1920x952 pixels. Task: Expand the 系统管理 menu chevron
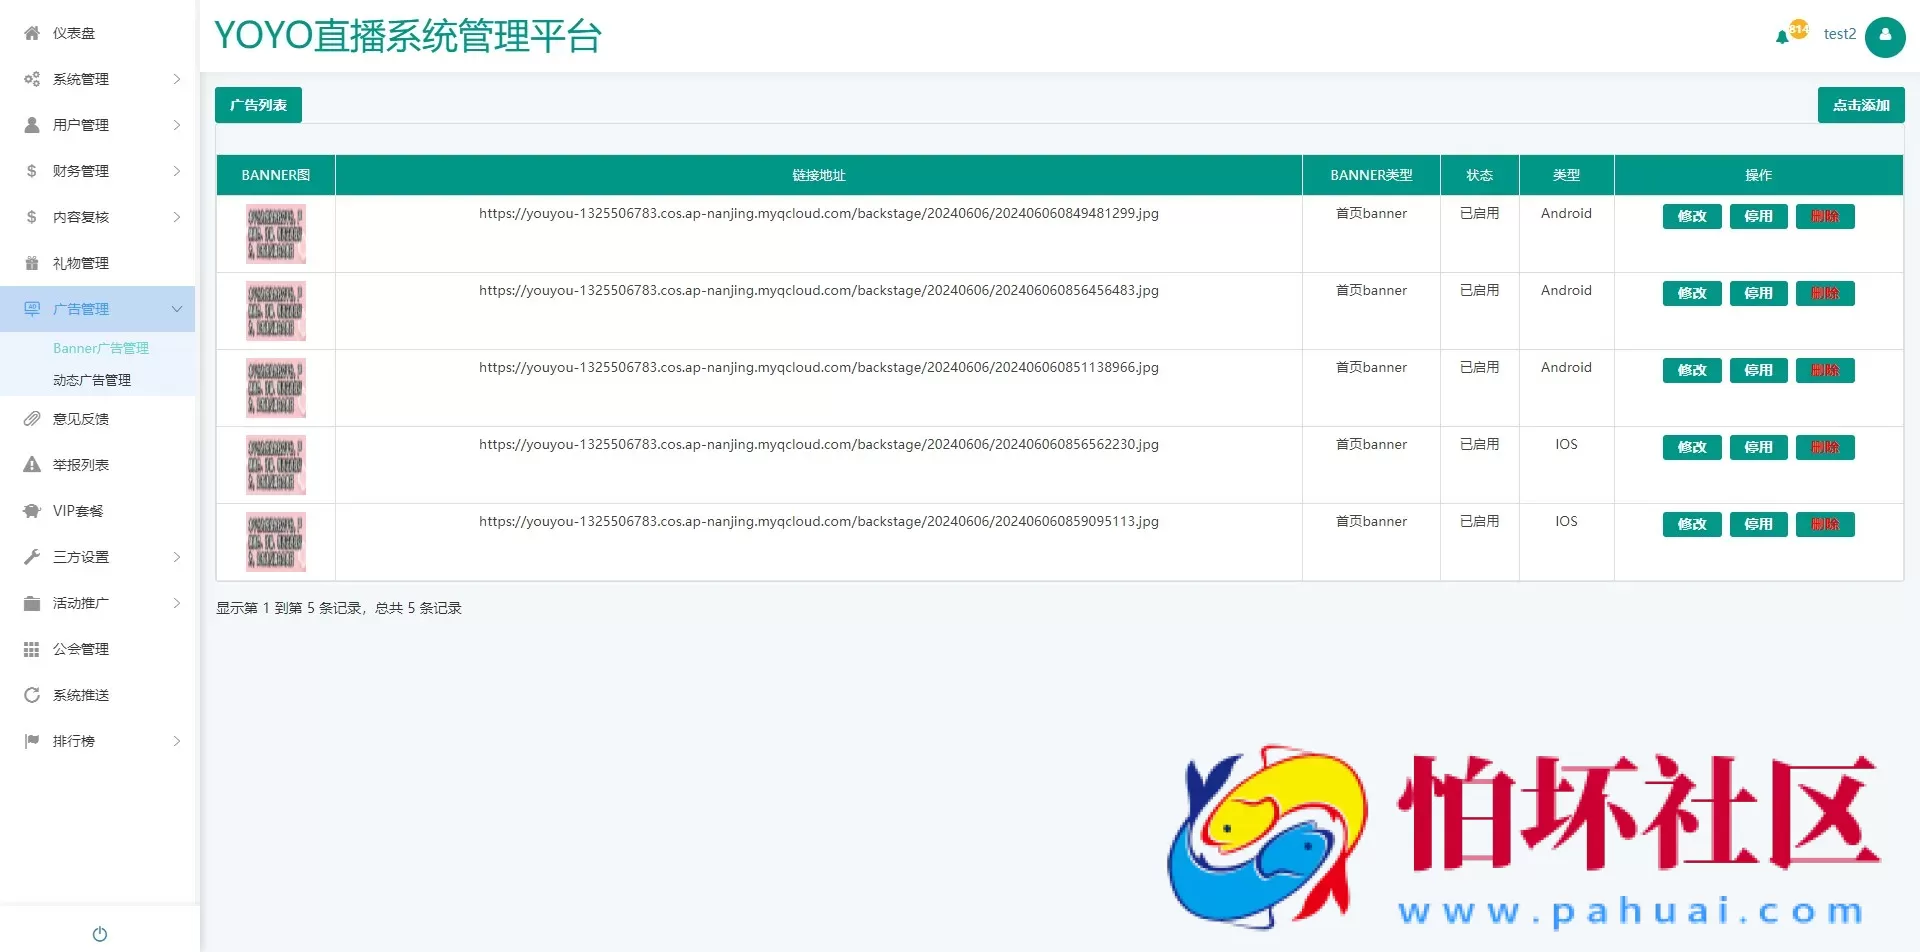[177, 79]
